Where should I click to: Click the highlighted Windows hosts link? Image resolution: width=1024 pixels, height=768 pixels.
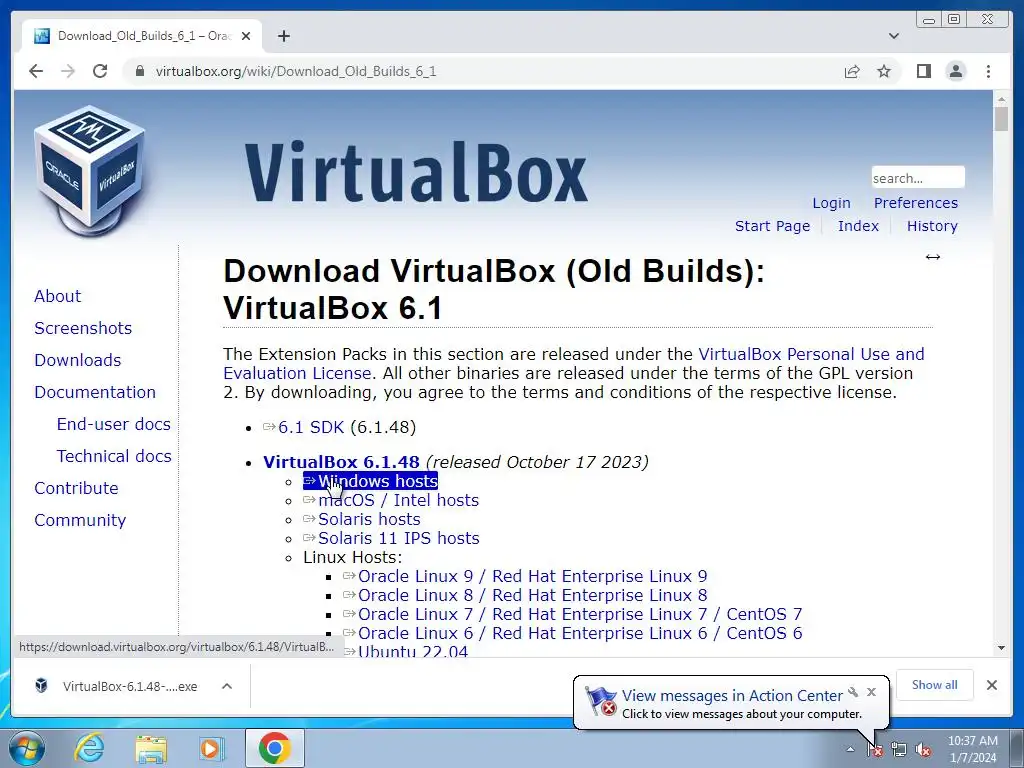(370, 481)
